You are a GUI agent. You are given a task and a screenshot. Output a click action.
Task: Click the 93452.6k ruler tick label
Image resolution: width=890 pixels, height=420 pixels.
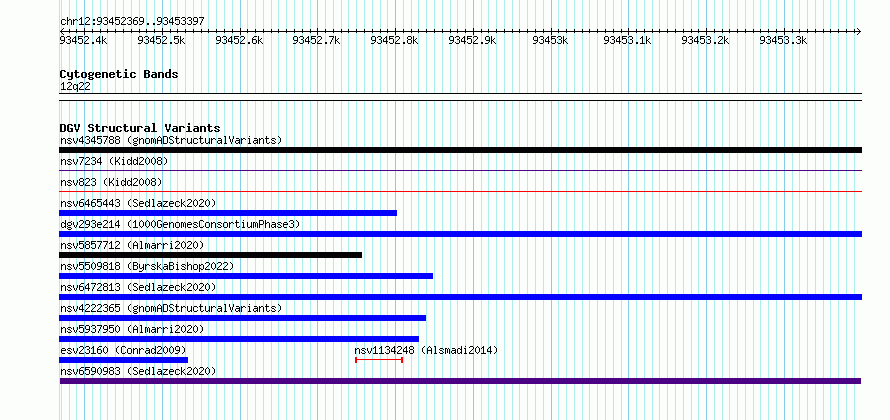click(x=240, y=40)
